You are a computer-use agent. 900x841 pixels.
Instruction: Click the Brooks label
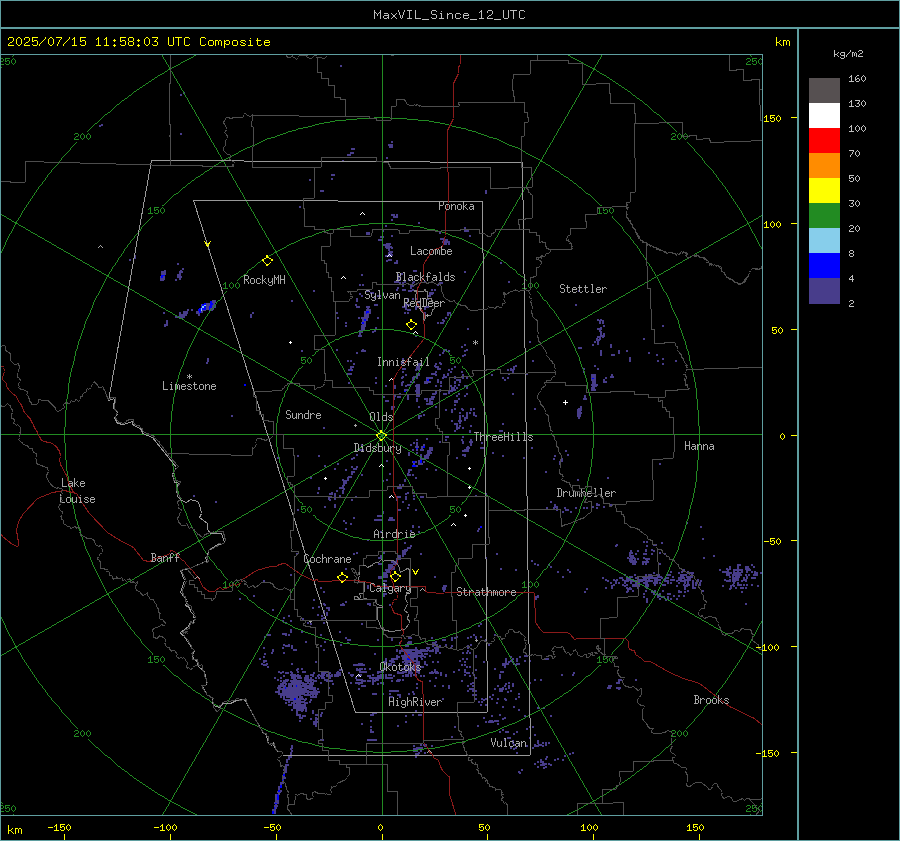click(x=711, y=700)
